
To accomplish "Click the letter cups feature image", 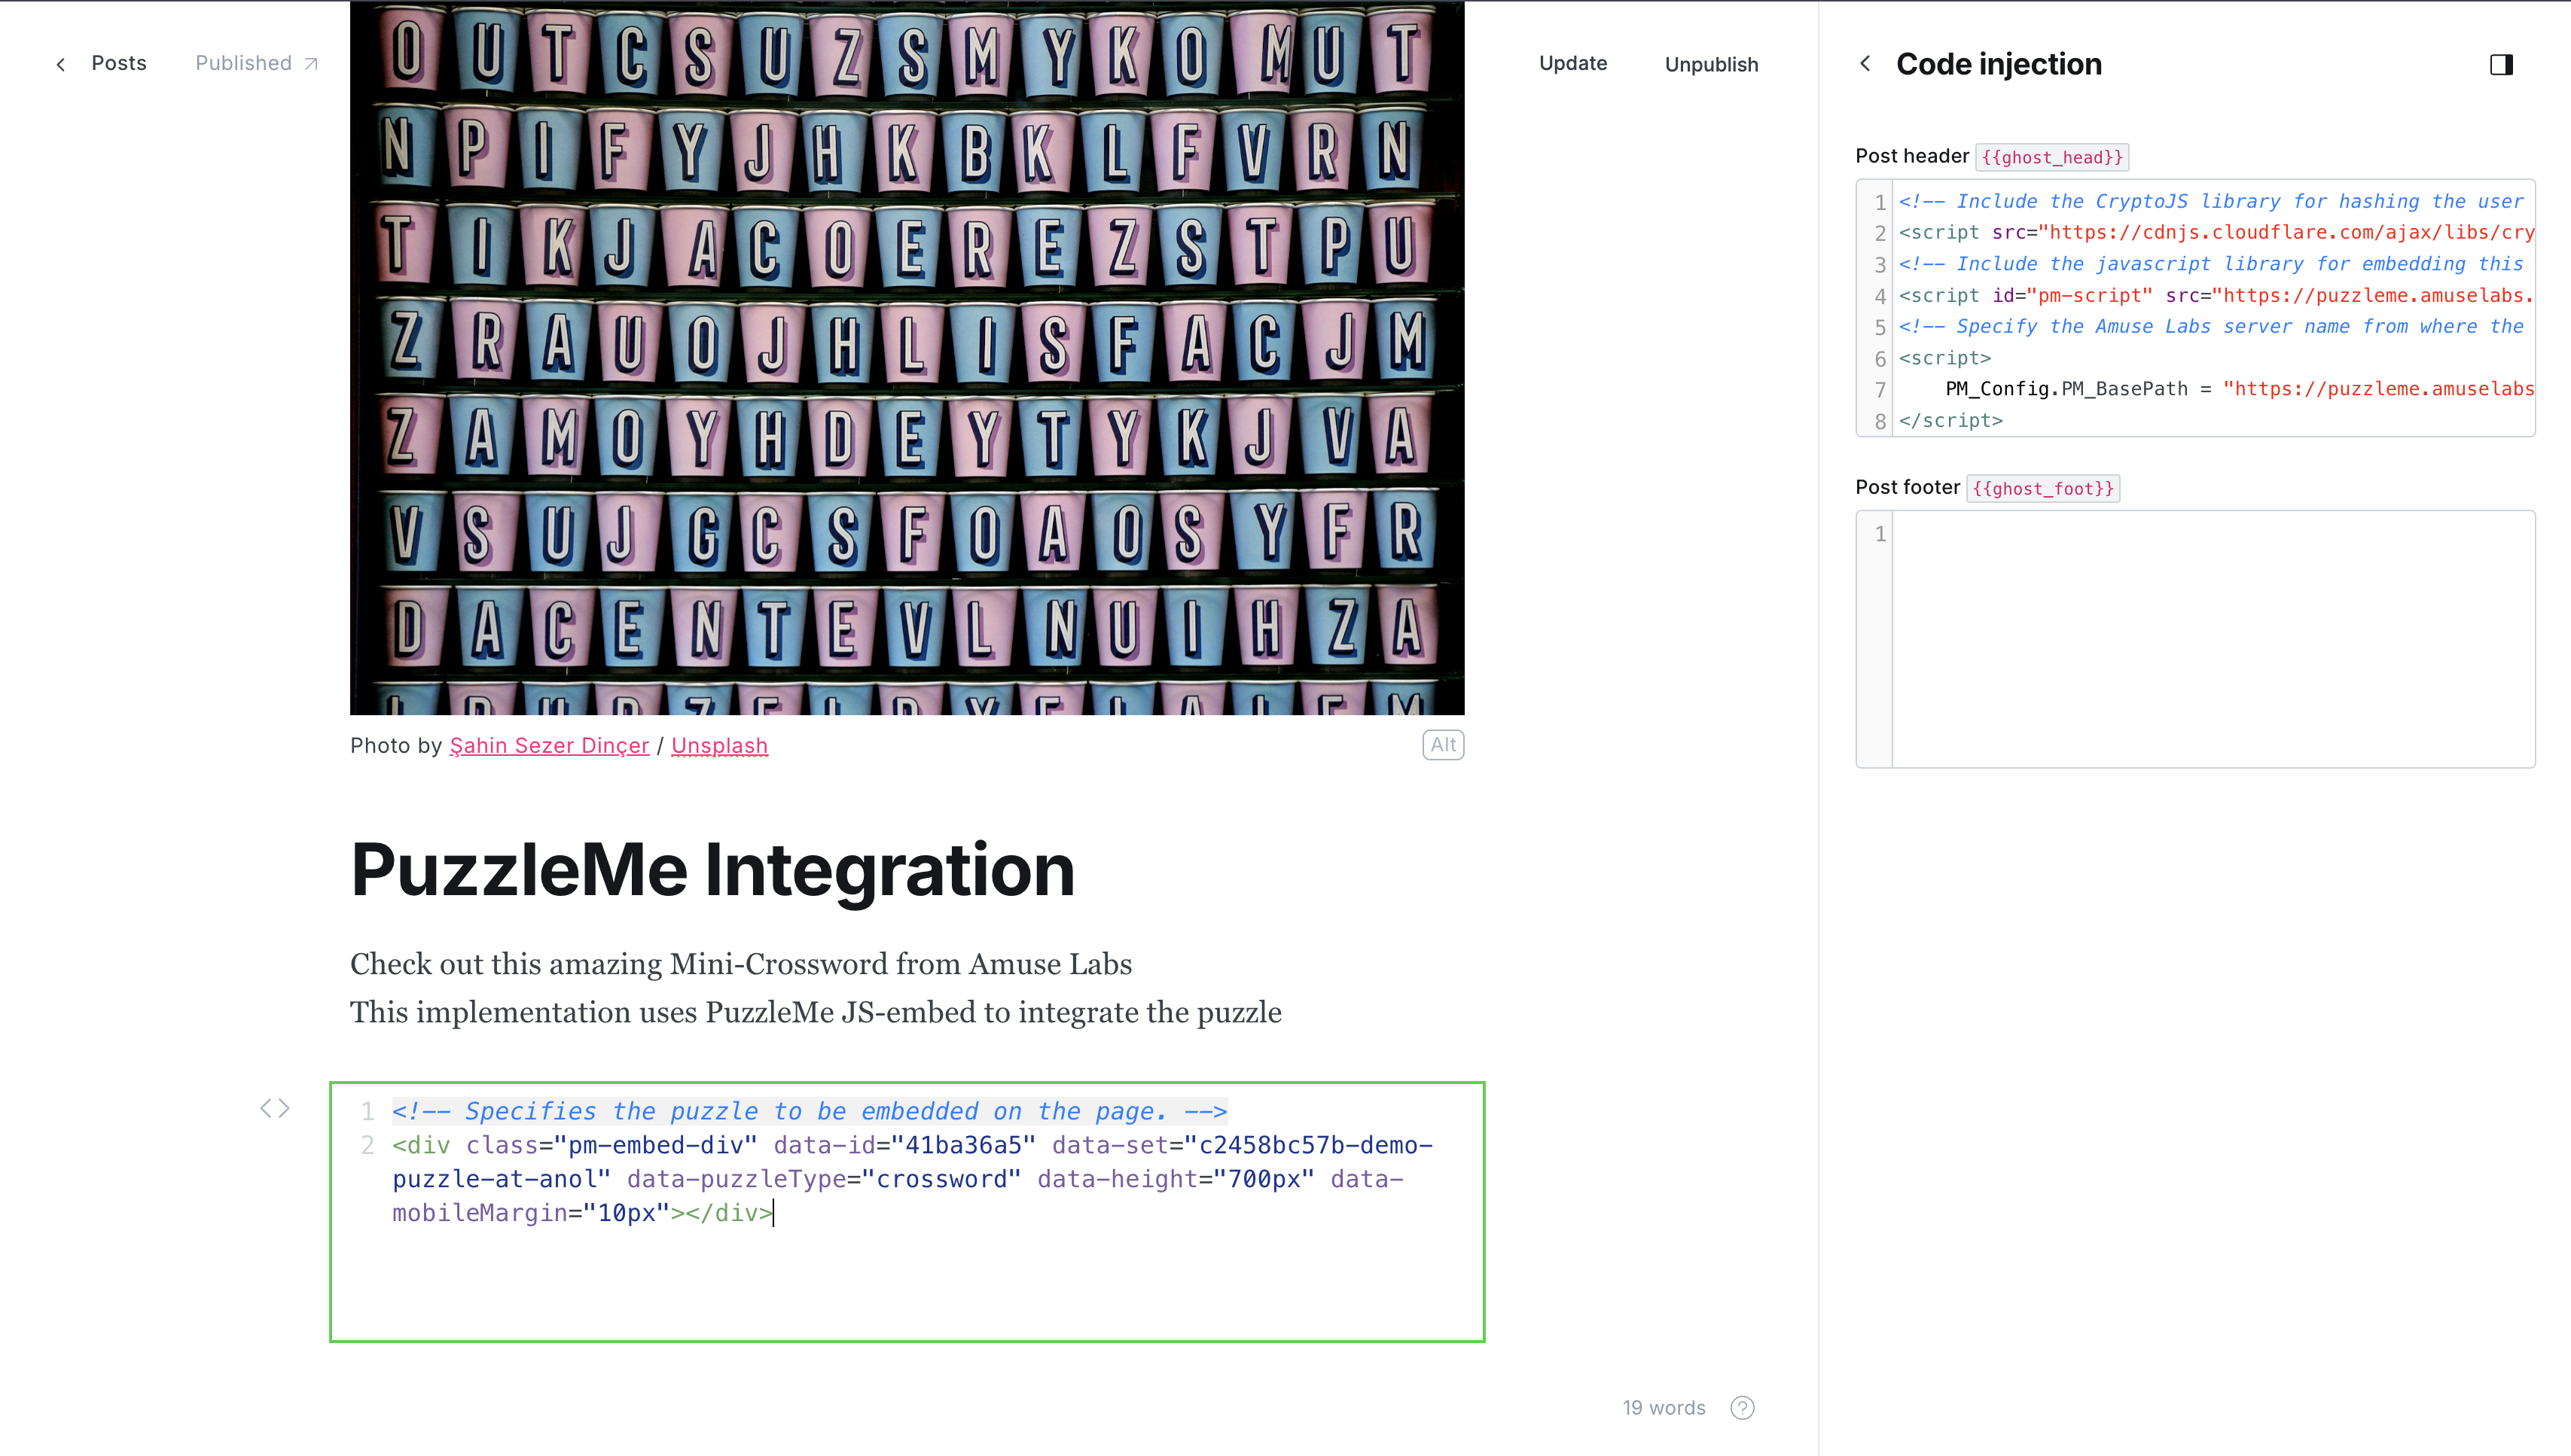I will point(906,357).
